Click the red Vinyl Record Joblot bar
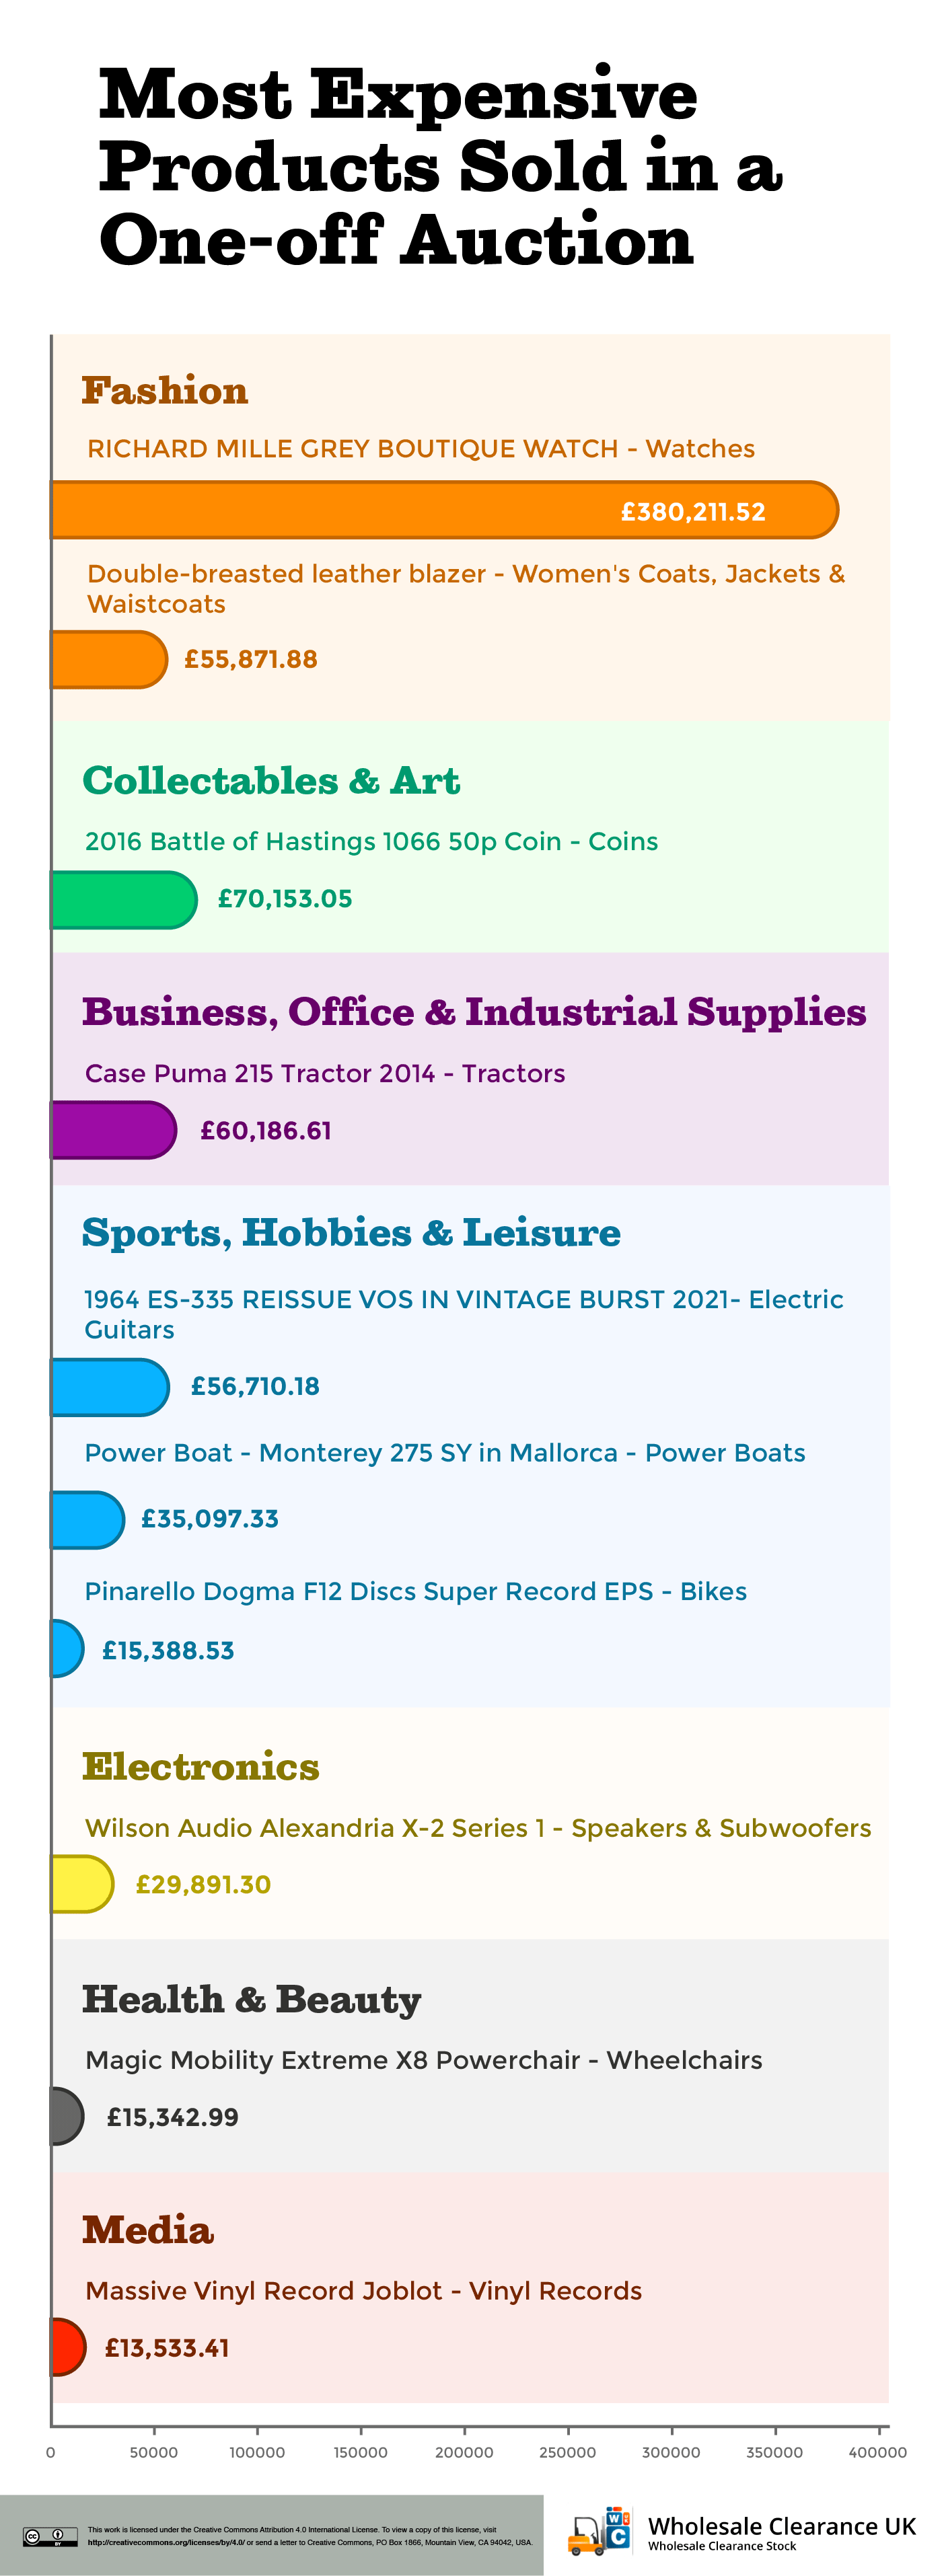Screen dimensions: 942x2576 (68, 2347)
